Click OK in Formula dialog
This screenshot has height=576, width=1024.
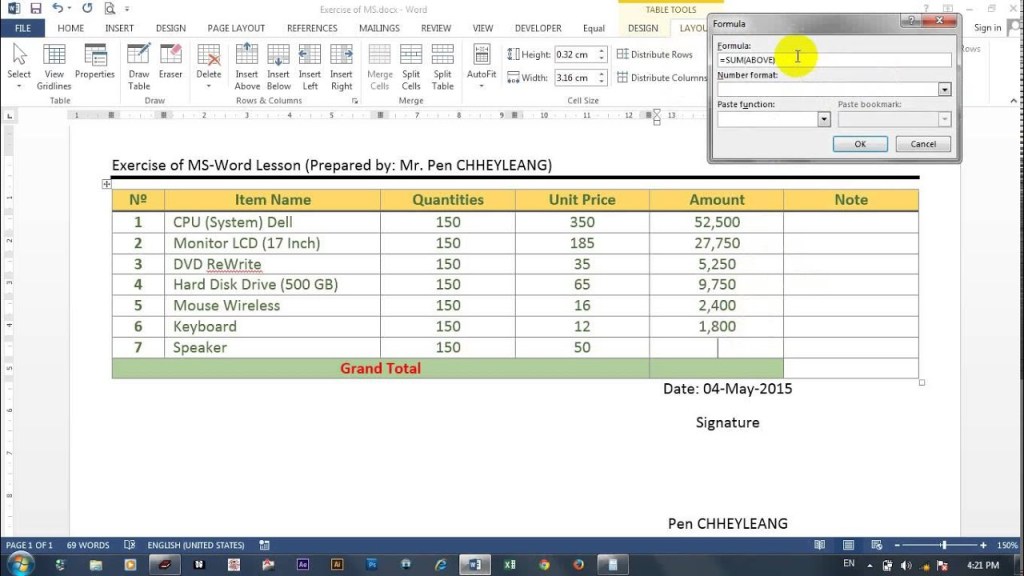[x=860, y=144]
